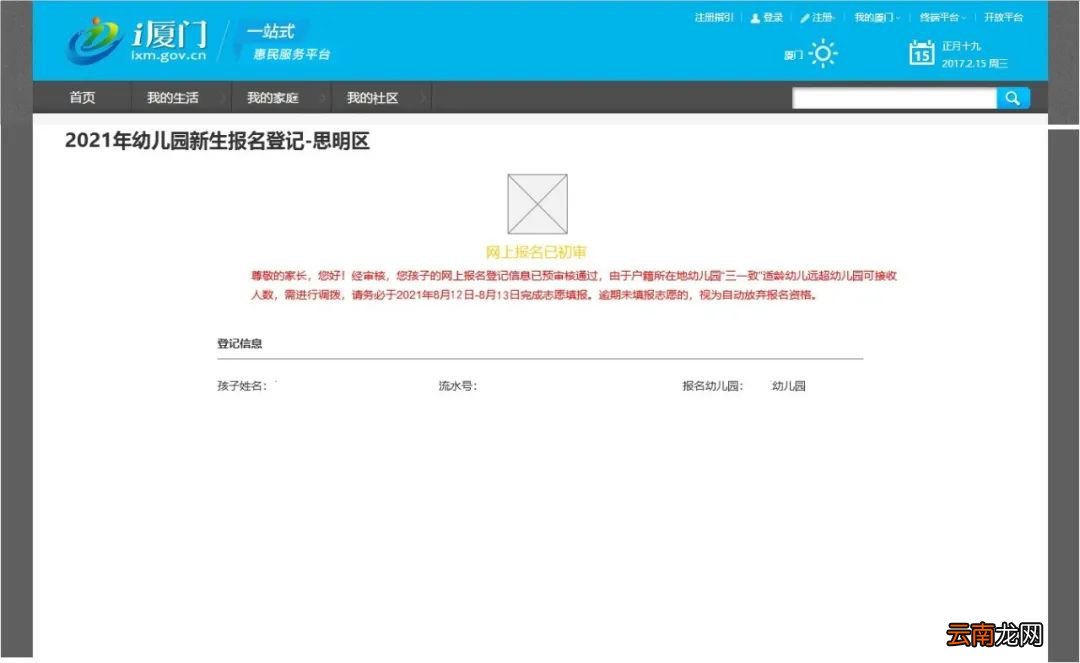Screen dimensions: 1080x663
Task: Open the 首页 nav tab
Action: 82,98
